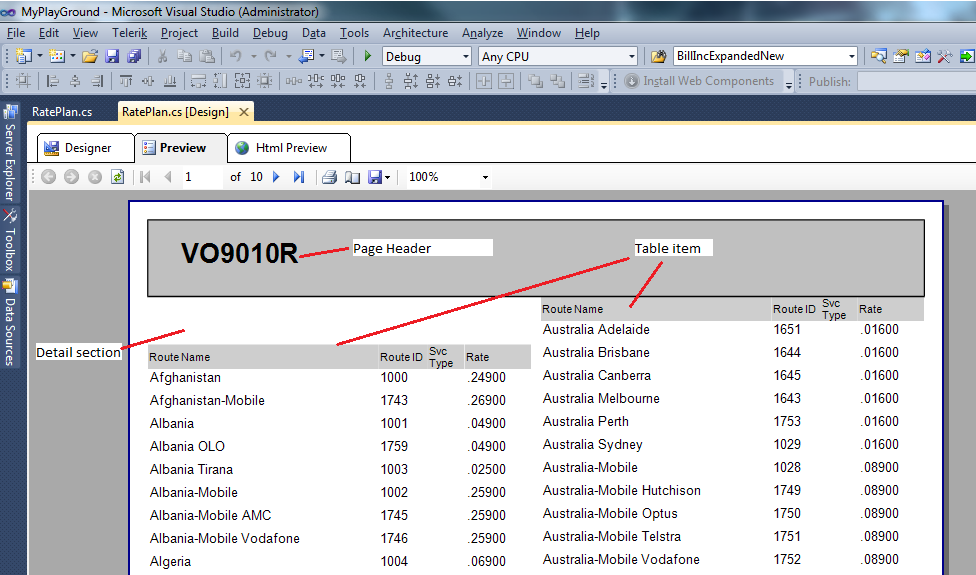Click the Copy icon in the toolbar

pyautogui.click(x=184, y=57)
